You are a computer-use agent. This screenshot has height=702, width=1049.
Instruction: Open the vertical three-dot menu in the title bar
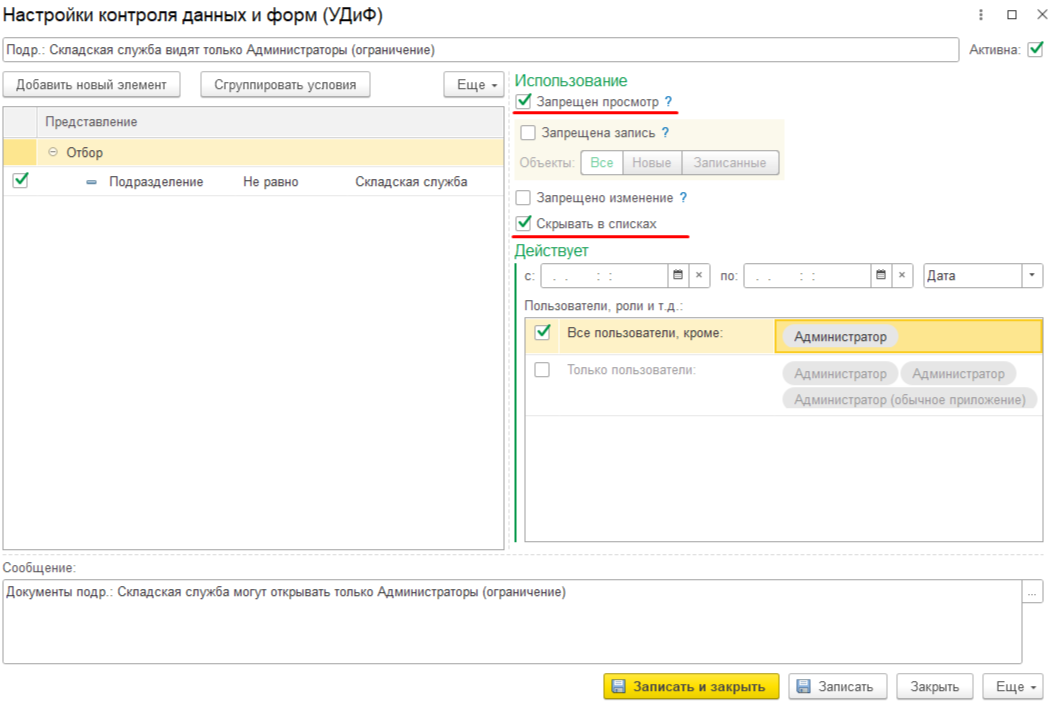pyautogui.click(x=981, y=15)
